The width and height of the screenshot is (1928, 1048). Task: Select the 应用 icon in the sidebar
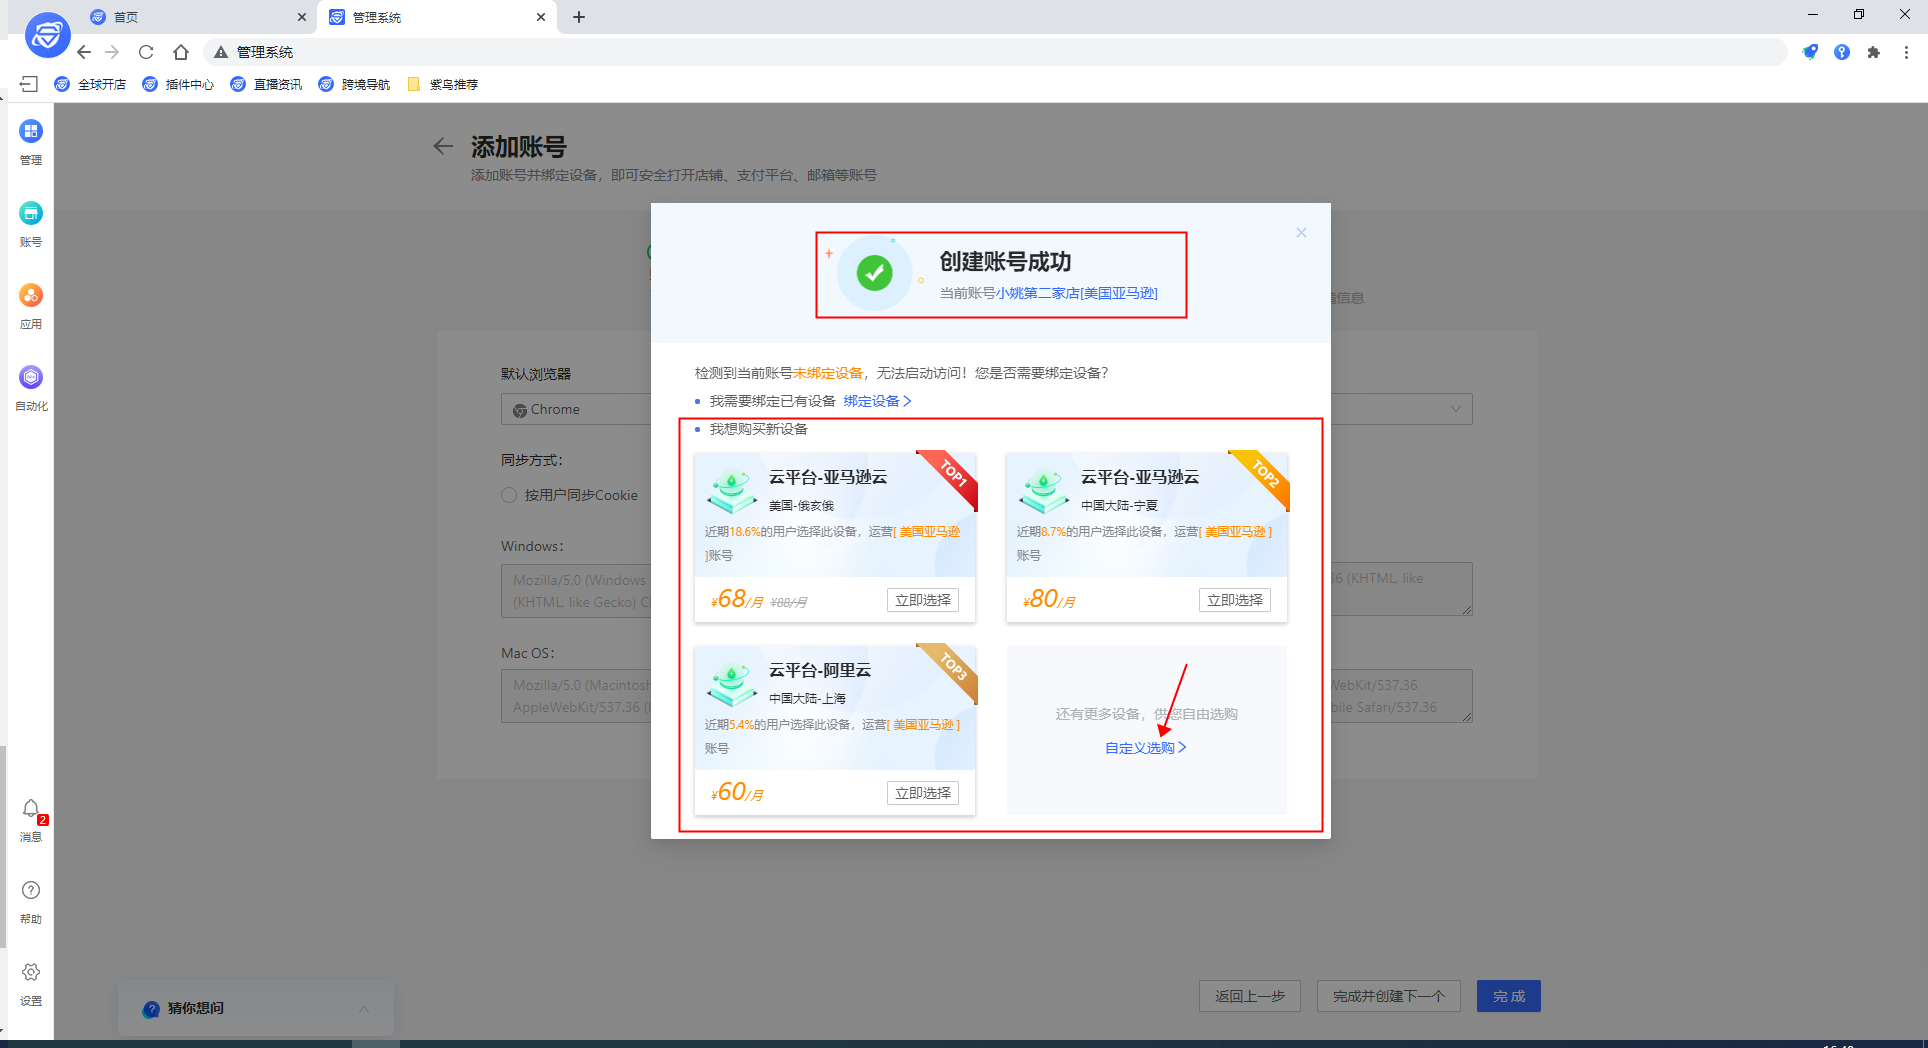click(x=30, y=305)
